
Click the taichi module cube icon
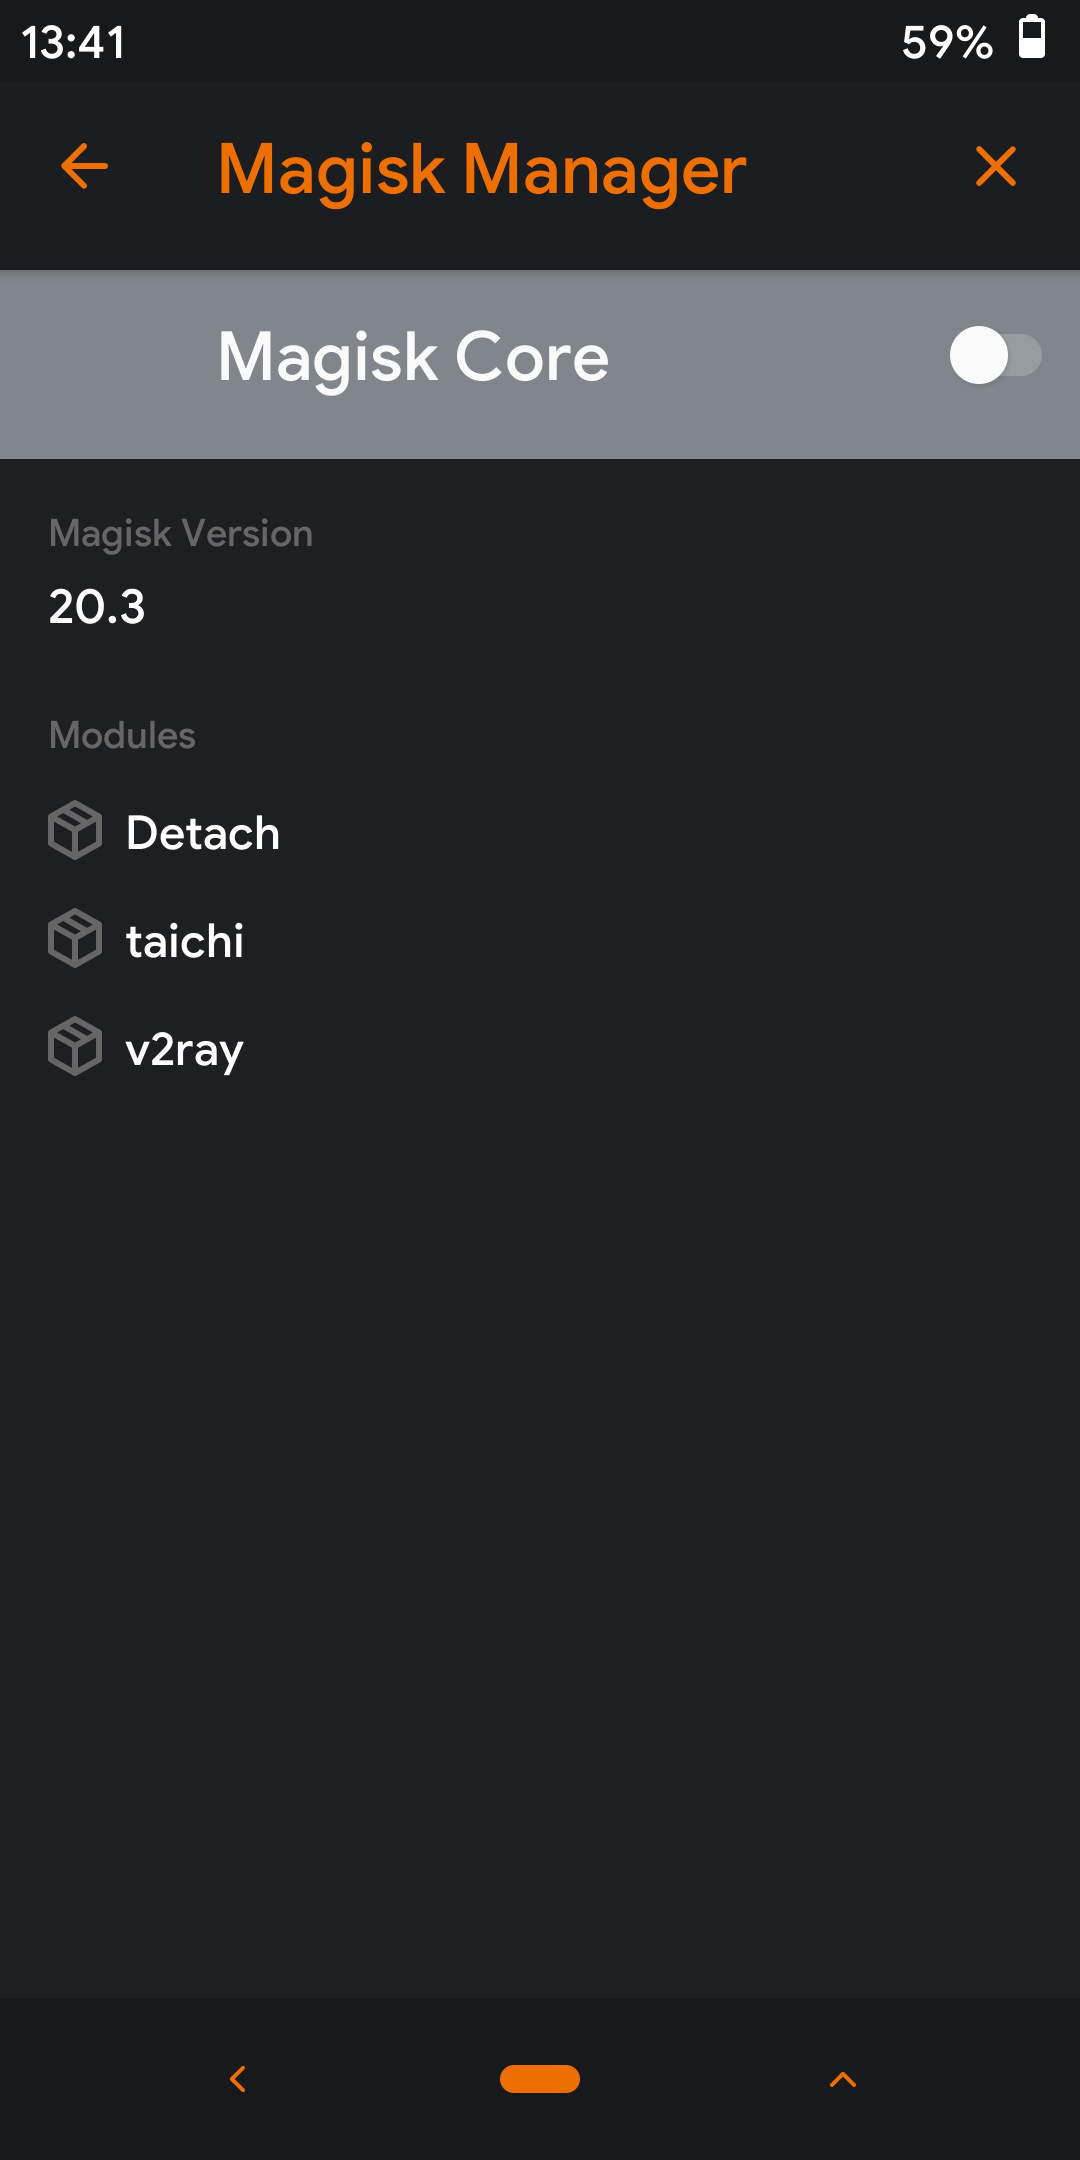(x=75, y=938)
